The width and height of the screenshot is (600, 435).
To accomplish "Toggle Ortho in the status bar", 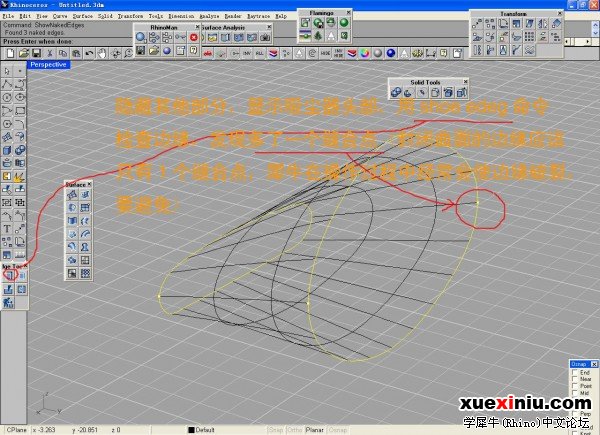I will click(294, 430).
